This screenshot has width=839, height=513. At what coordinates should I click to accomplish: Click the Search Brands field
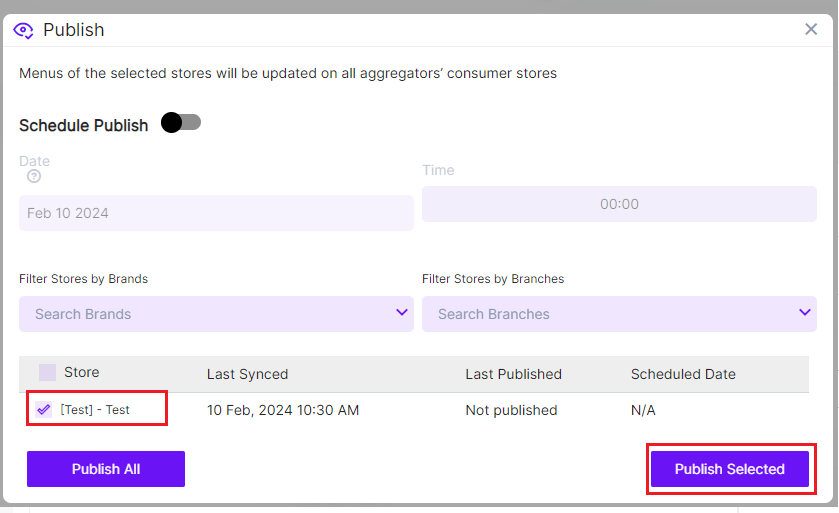click(200, 314)
